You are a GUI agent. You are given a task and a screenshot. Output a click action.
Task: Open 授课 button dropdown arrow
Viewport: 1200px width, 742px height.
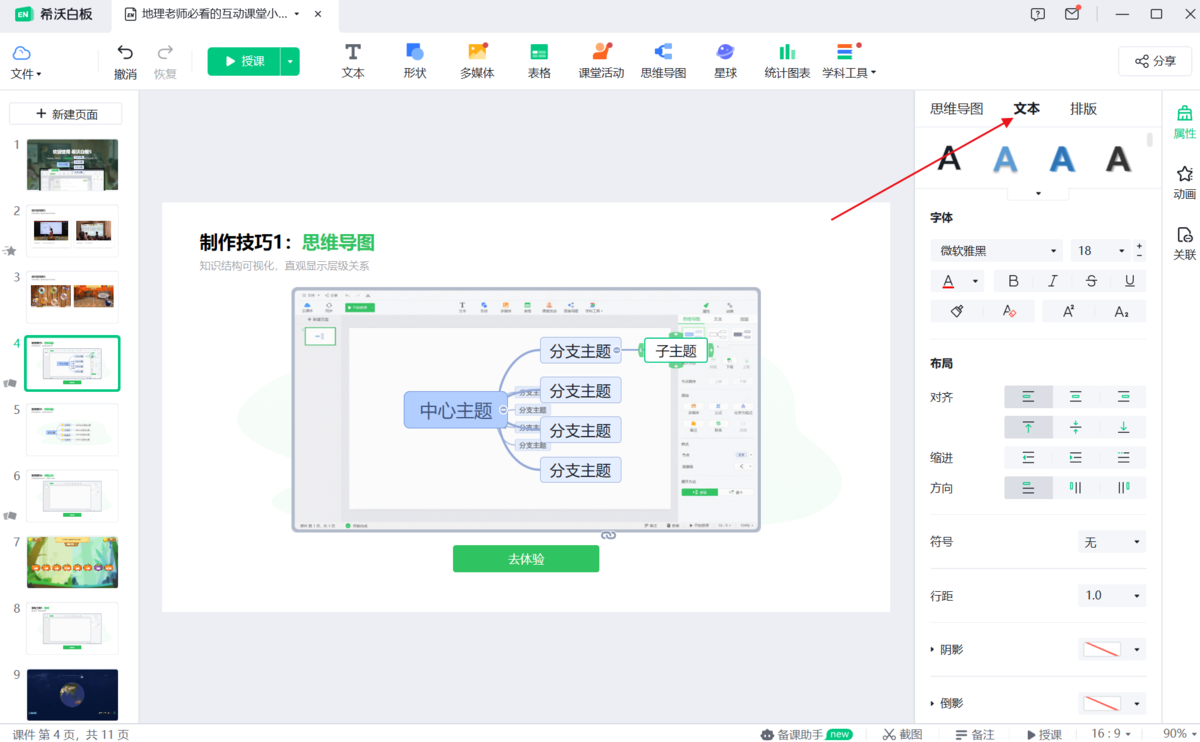coord(290,61)
